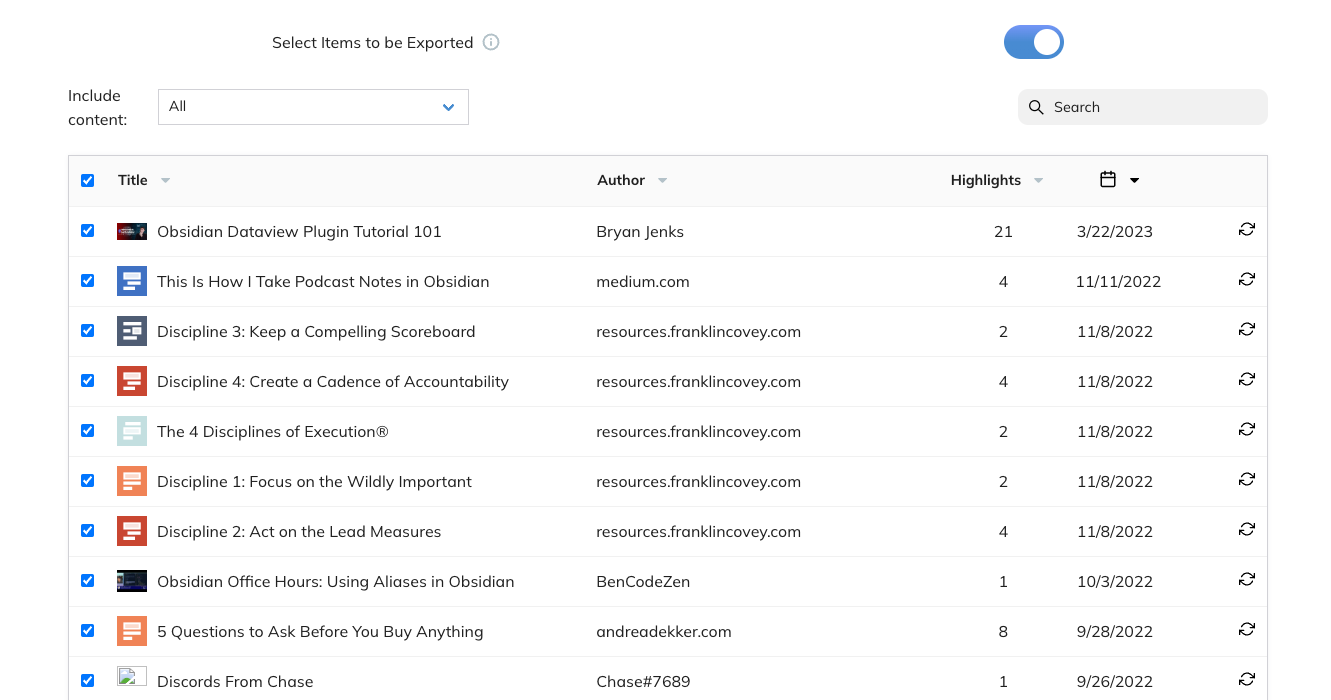1331x700 pixels.
Task: Uncheck The 4 Disciplines of Execution checkbox
Action: [88, 431]
